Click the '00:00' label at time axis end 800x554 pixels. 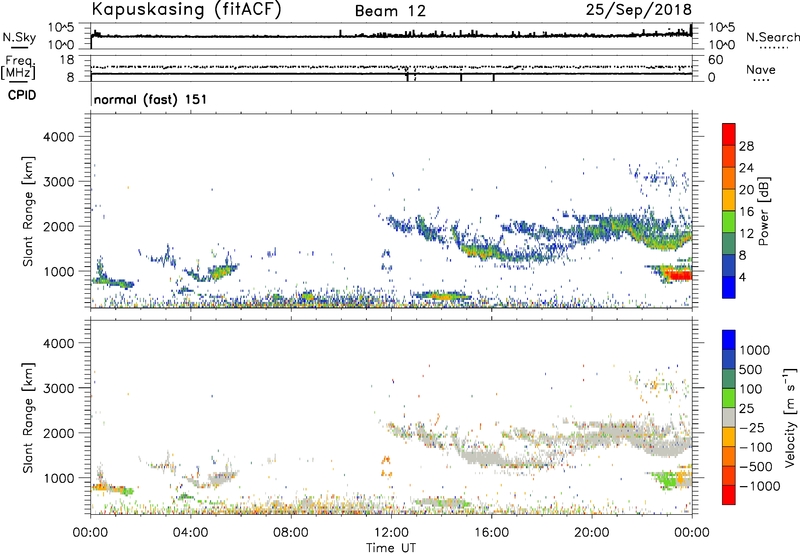(x=692, y=533)
